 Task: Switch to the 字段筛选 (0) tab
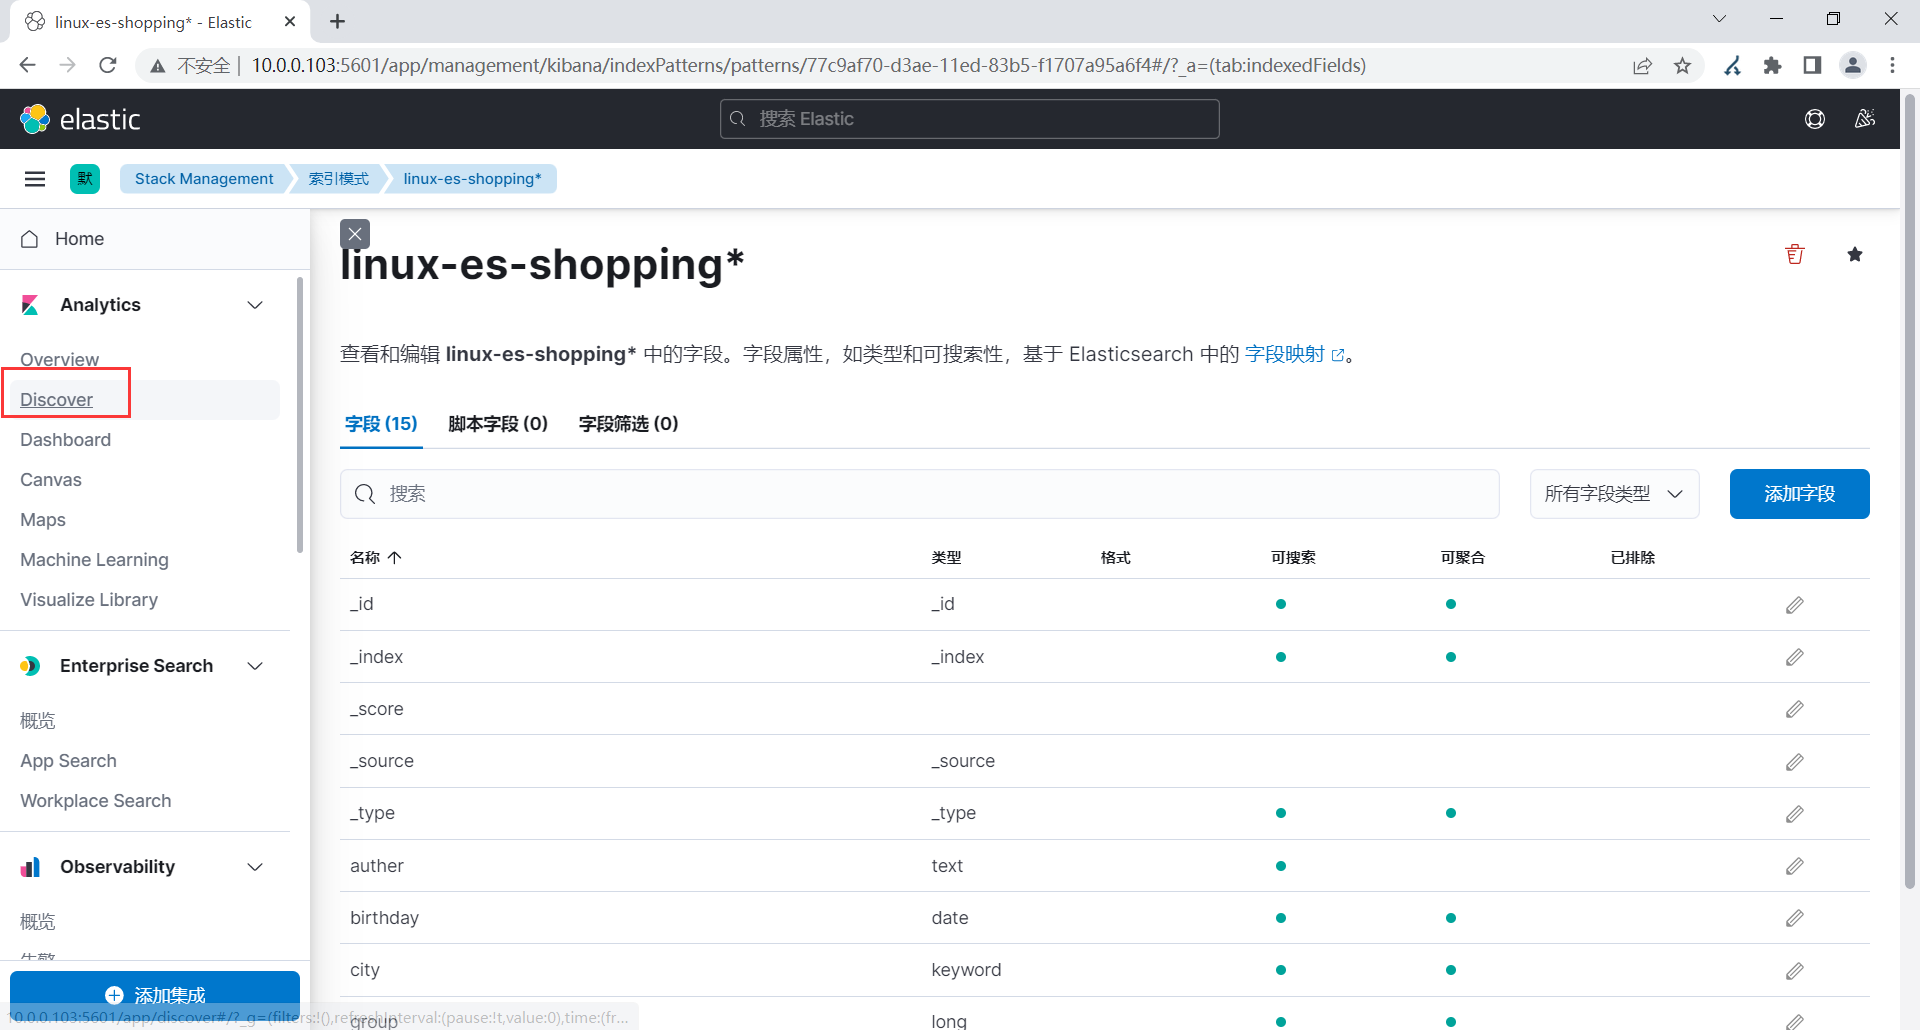[x=627, y=423]
